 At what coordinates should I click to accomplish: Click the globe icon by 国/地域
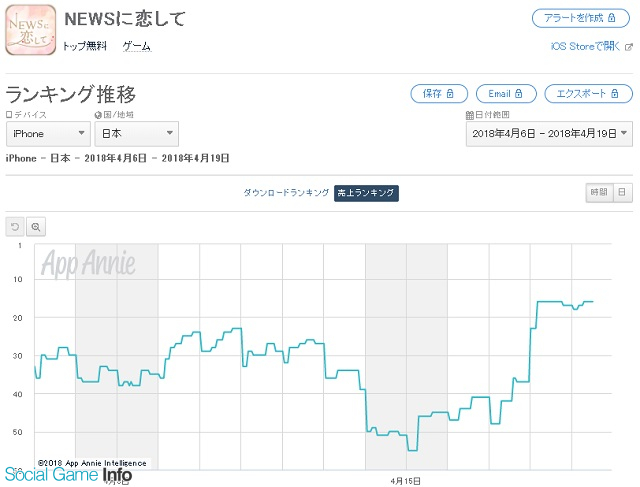pos(98,115)
